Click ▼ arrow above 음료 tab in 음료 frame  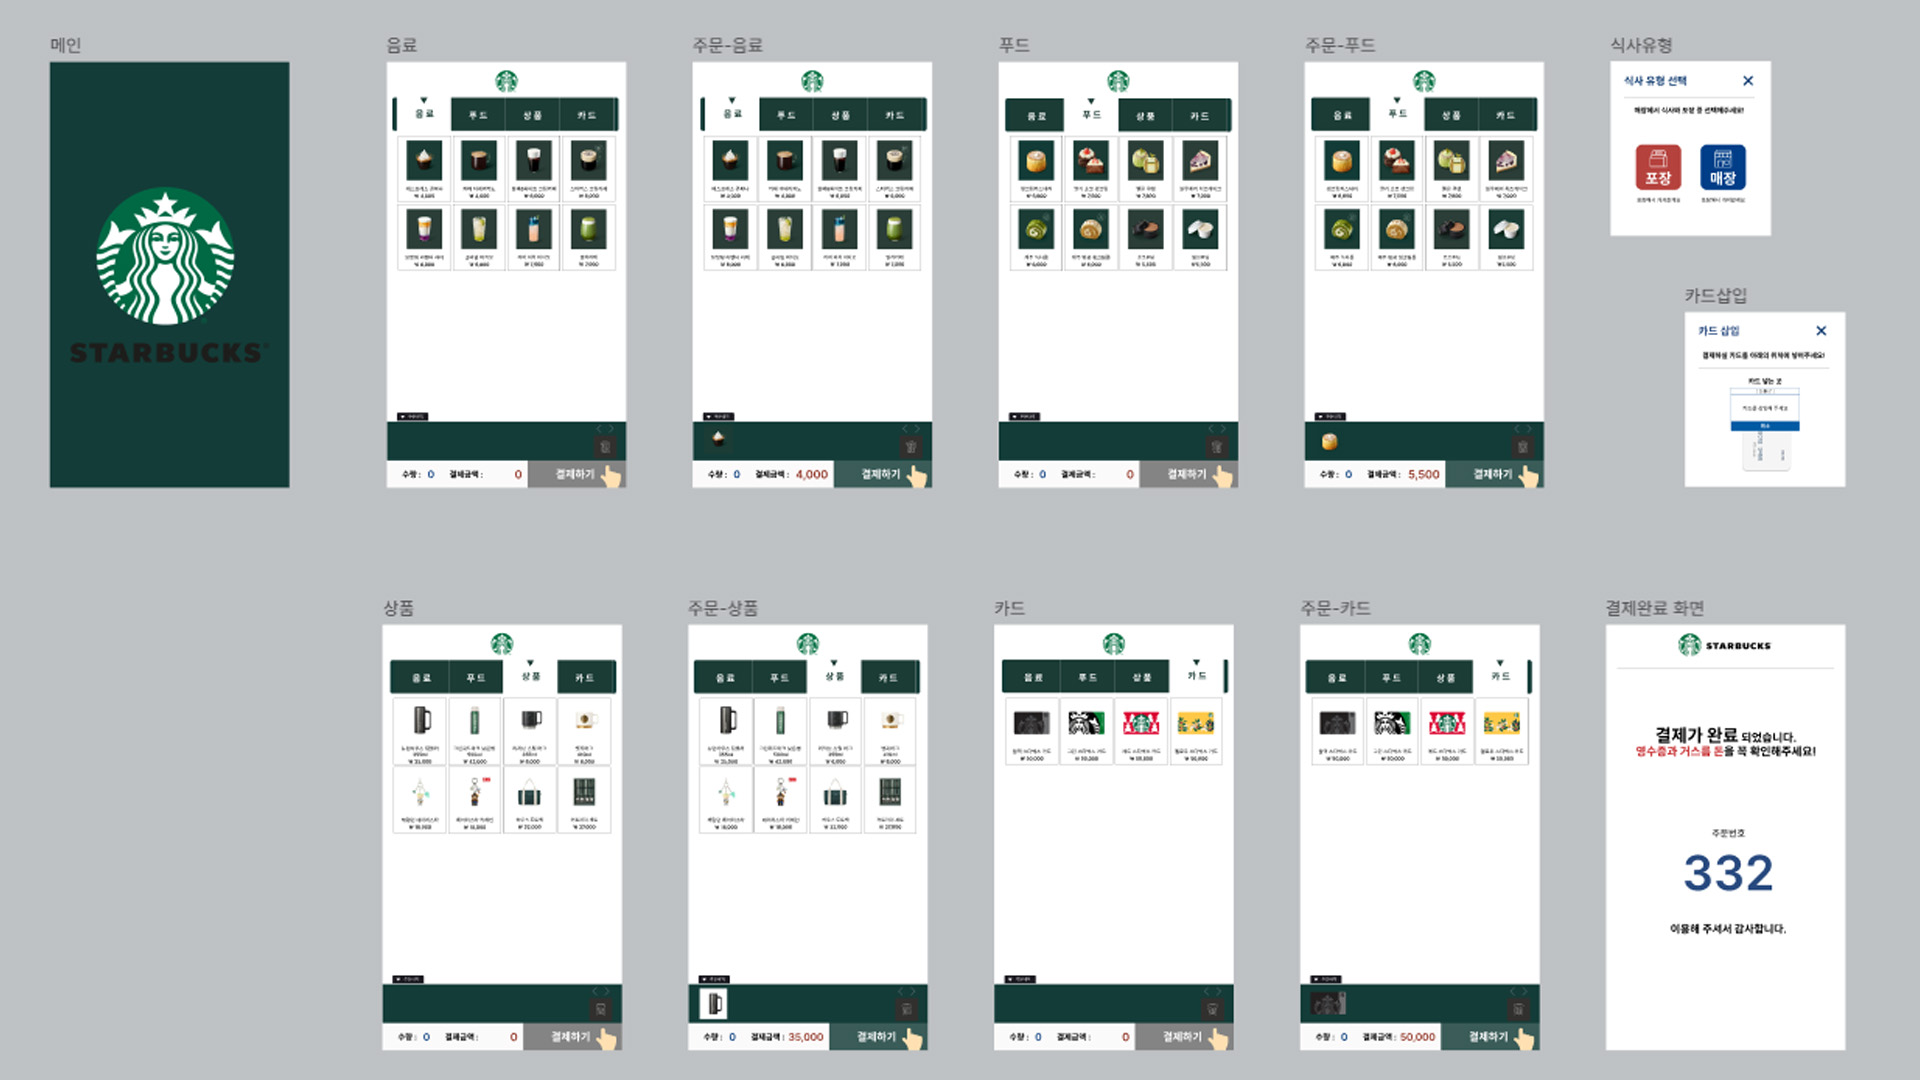(x=424, y=100)
